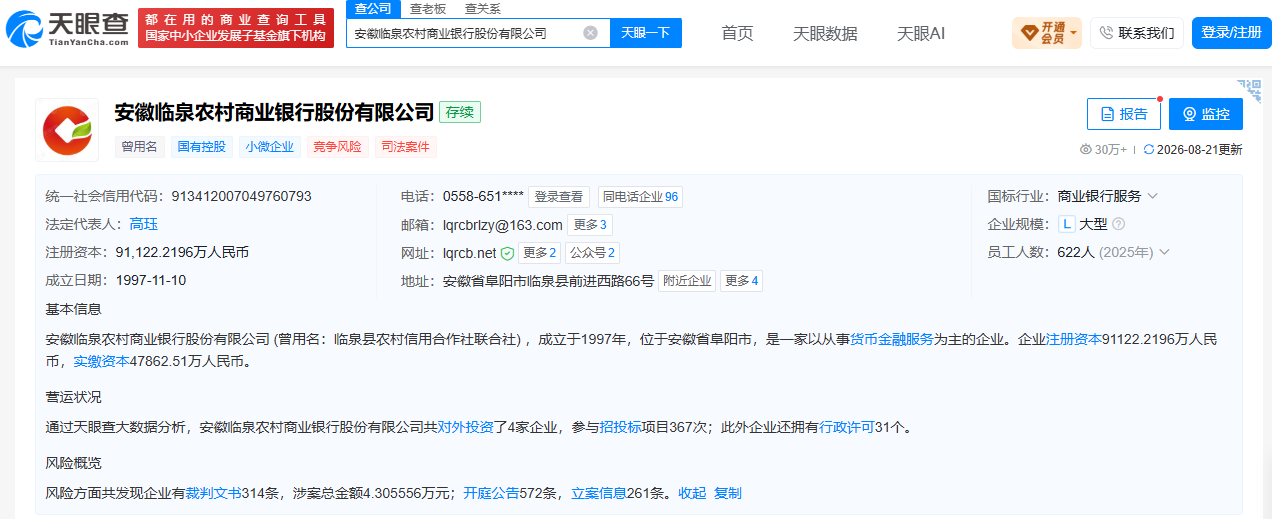Click the verified shield icon beside lqrcb.net
Screen dimensions: 1272x519
[507, 253]
